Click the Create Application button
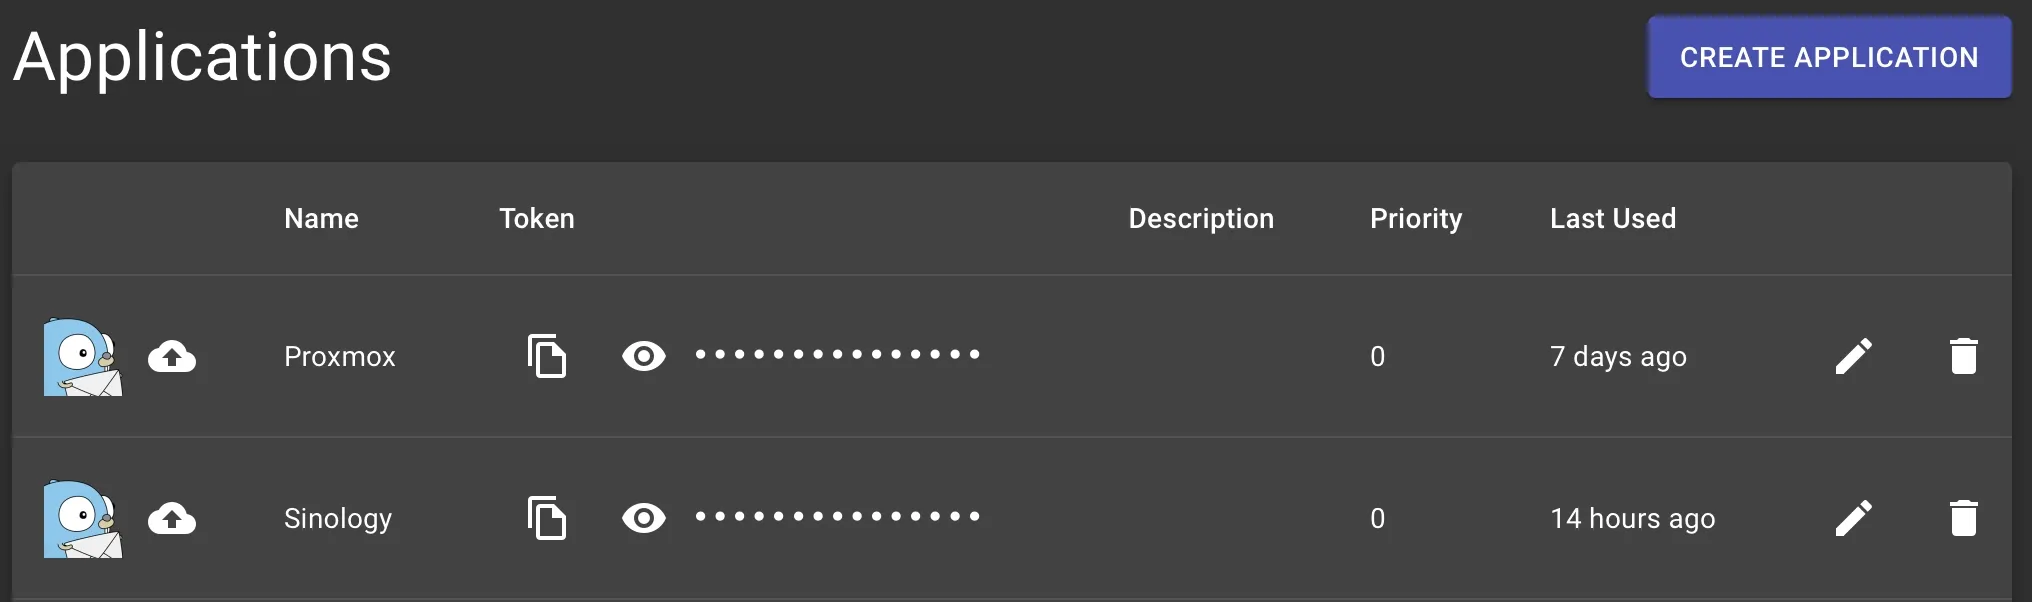Screen dimensions: 2032x602 point(1828,57)
